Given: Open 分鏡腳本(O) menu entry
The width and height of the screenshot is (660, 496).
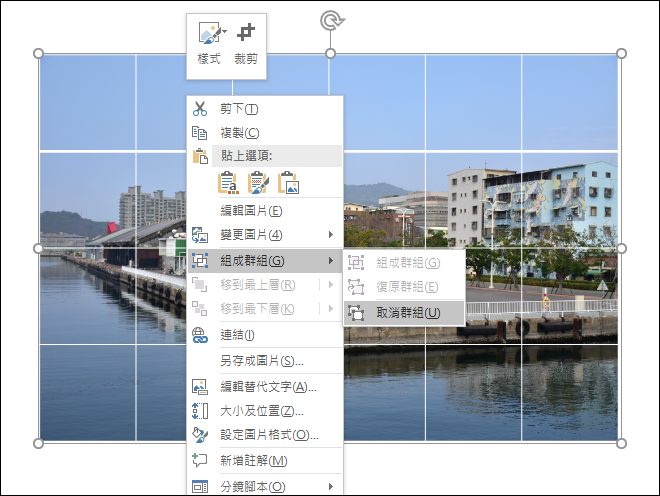Looking at the screenshot, I should [x=265, y=486].
